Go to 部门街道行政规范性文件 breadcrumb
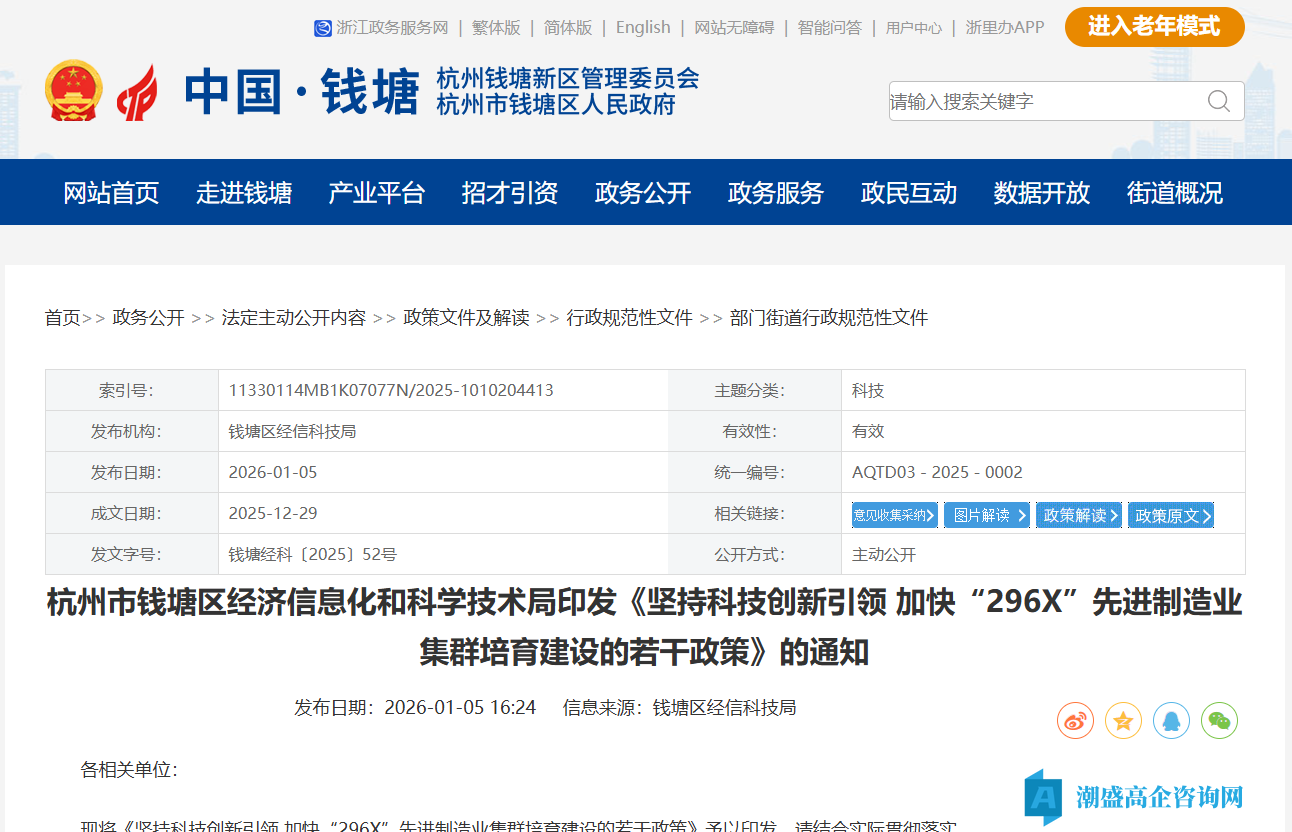Image resolution: width=1292 pixels, height=832 pixels. (829, 318)
